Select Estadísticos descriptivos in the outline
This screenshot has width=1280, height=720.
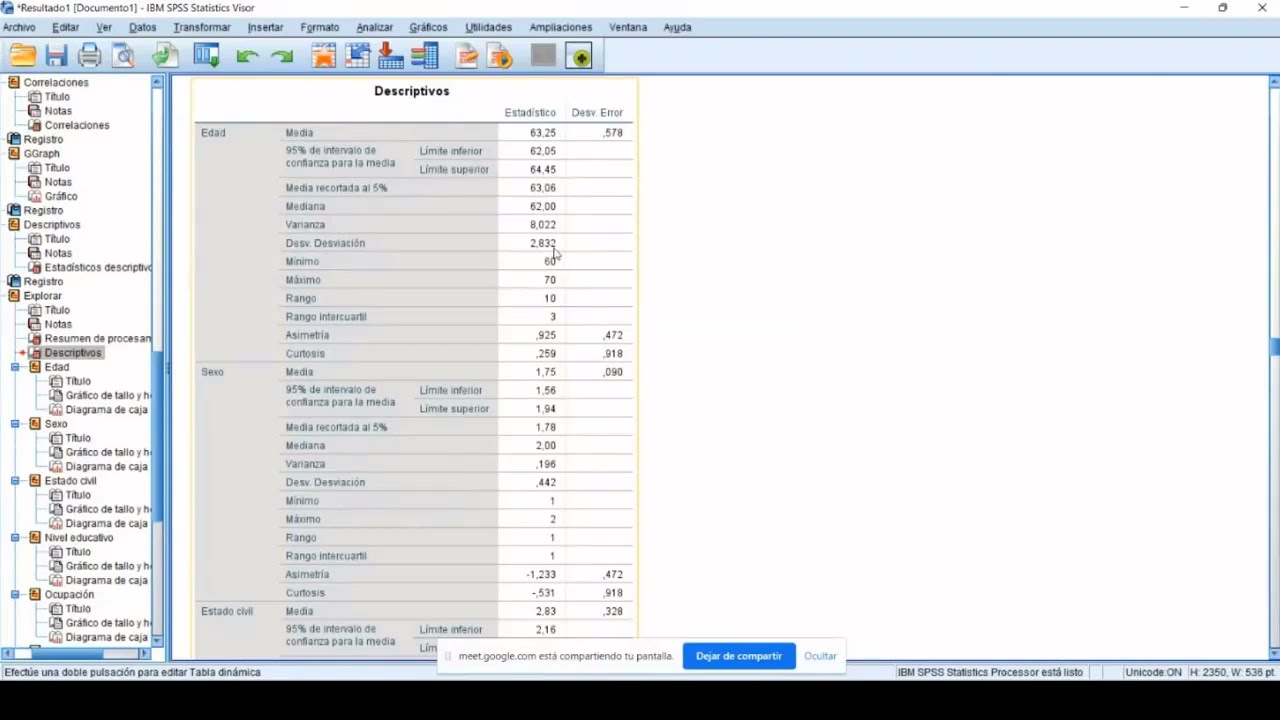tap(97, 267)
